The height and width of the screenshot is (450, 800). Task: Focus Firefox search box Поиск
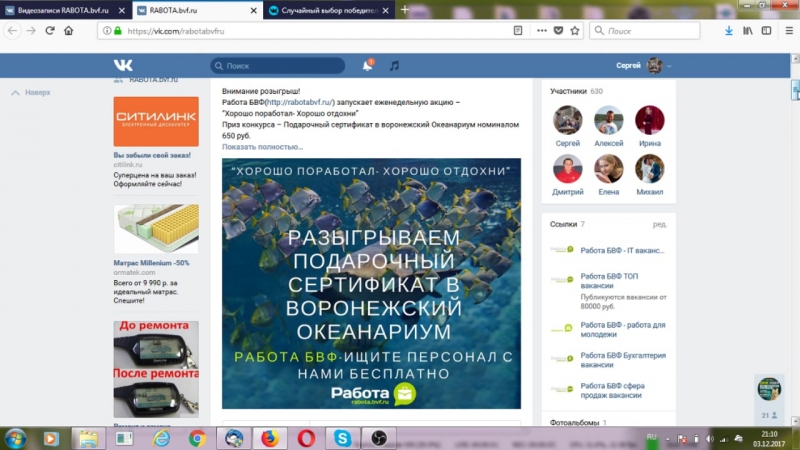coord(644,31)
